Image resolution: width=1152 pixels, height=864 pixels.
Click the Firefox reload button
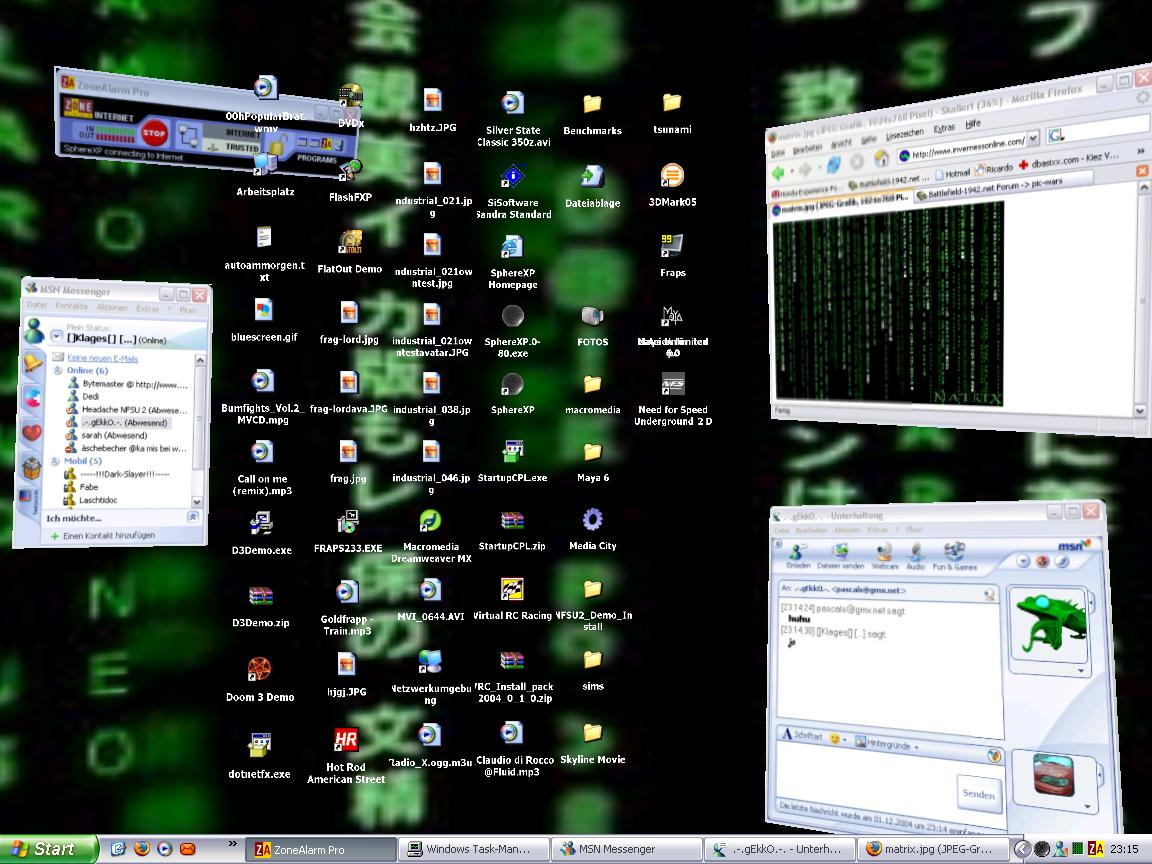(833, 165)
